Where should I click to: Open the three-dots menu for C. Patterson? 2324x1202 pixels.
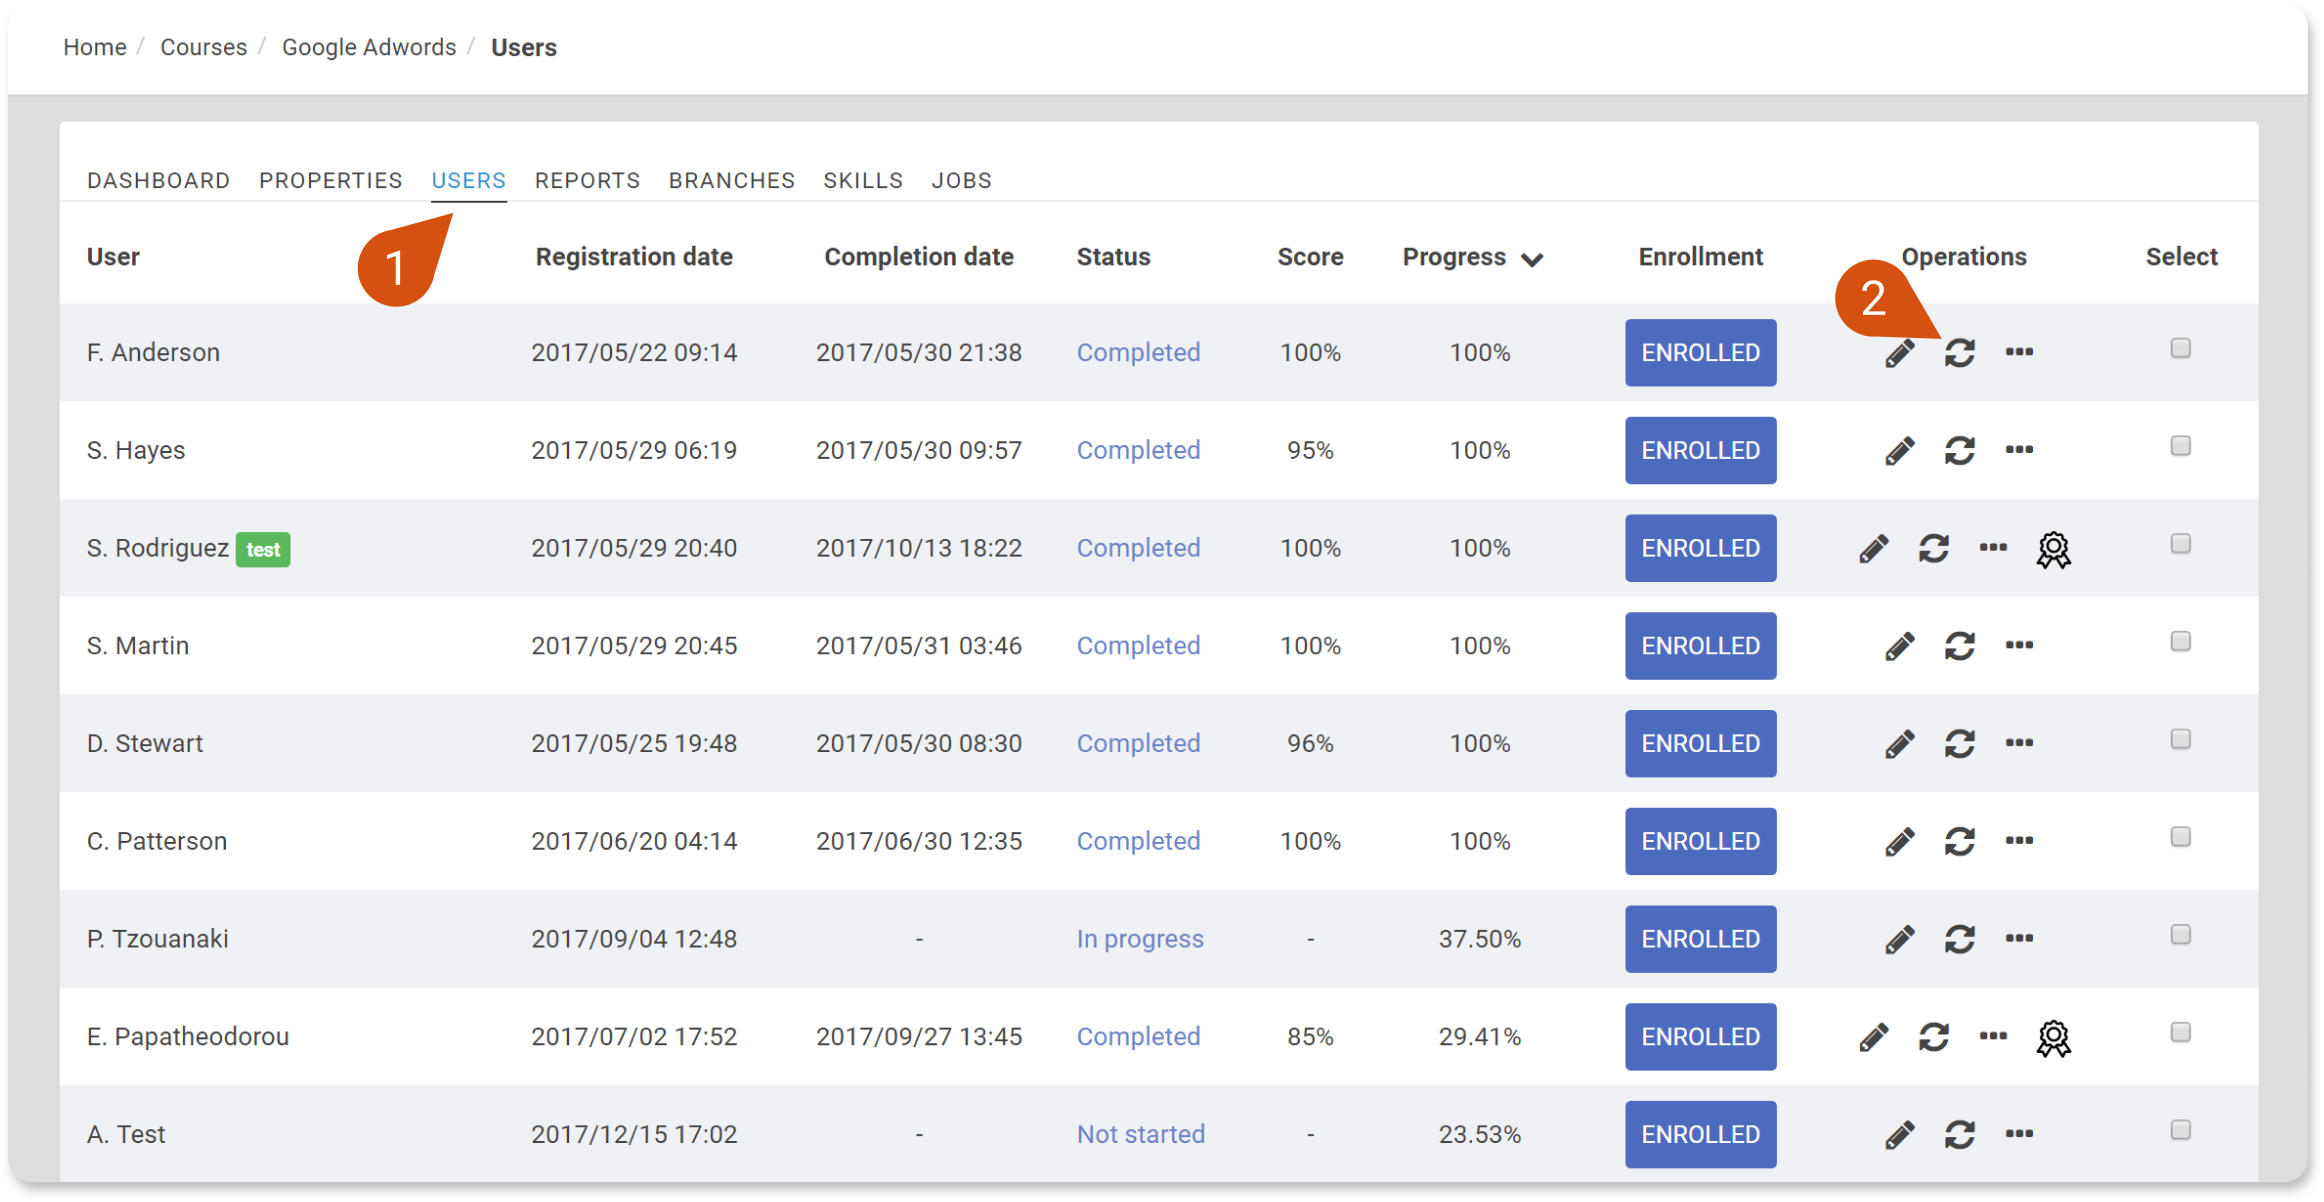(x=2019, y=842)
